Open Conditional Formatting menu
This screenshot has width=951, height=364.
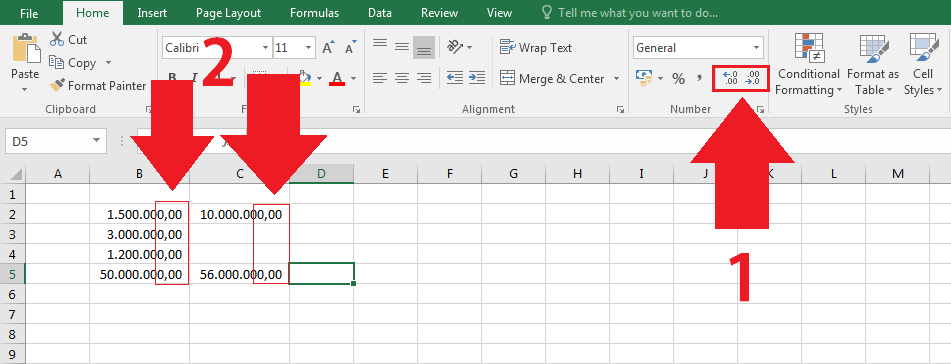[x=808, y=64]
